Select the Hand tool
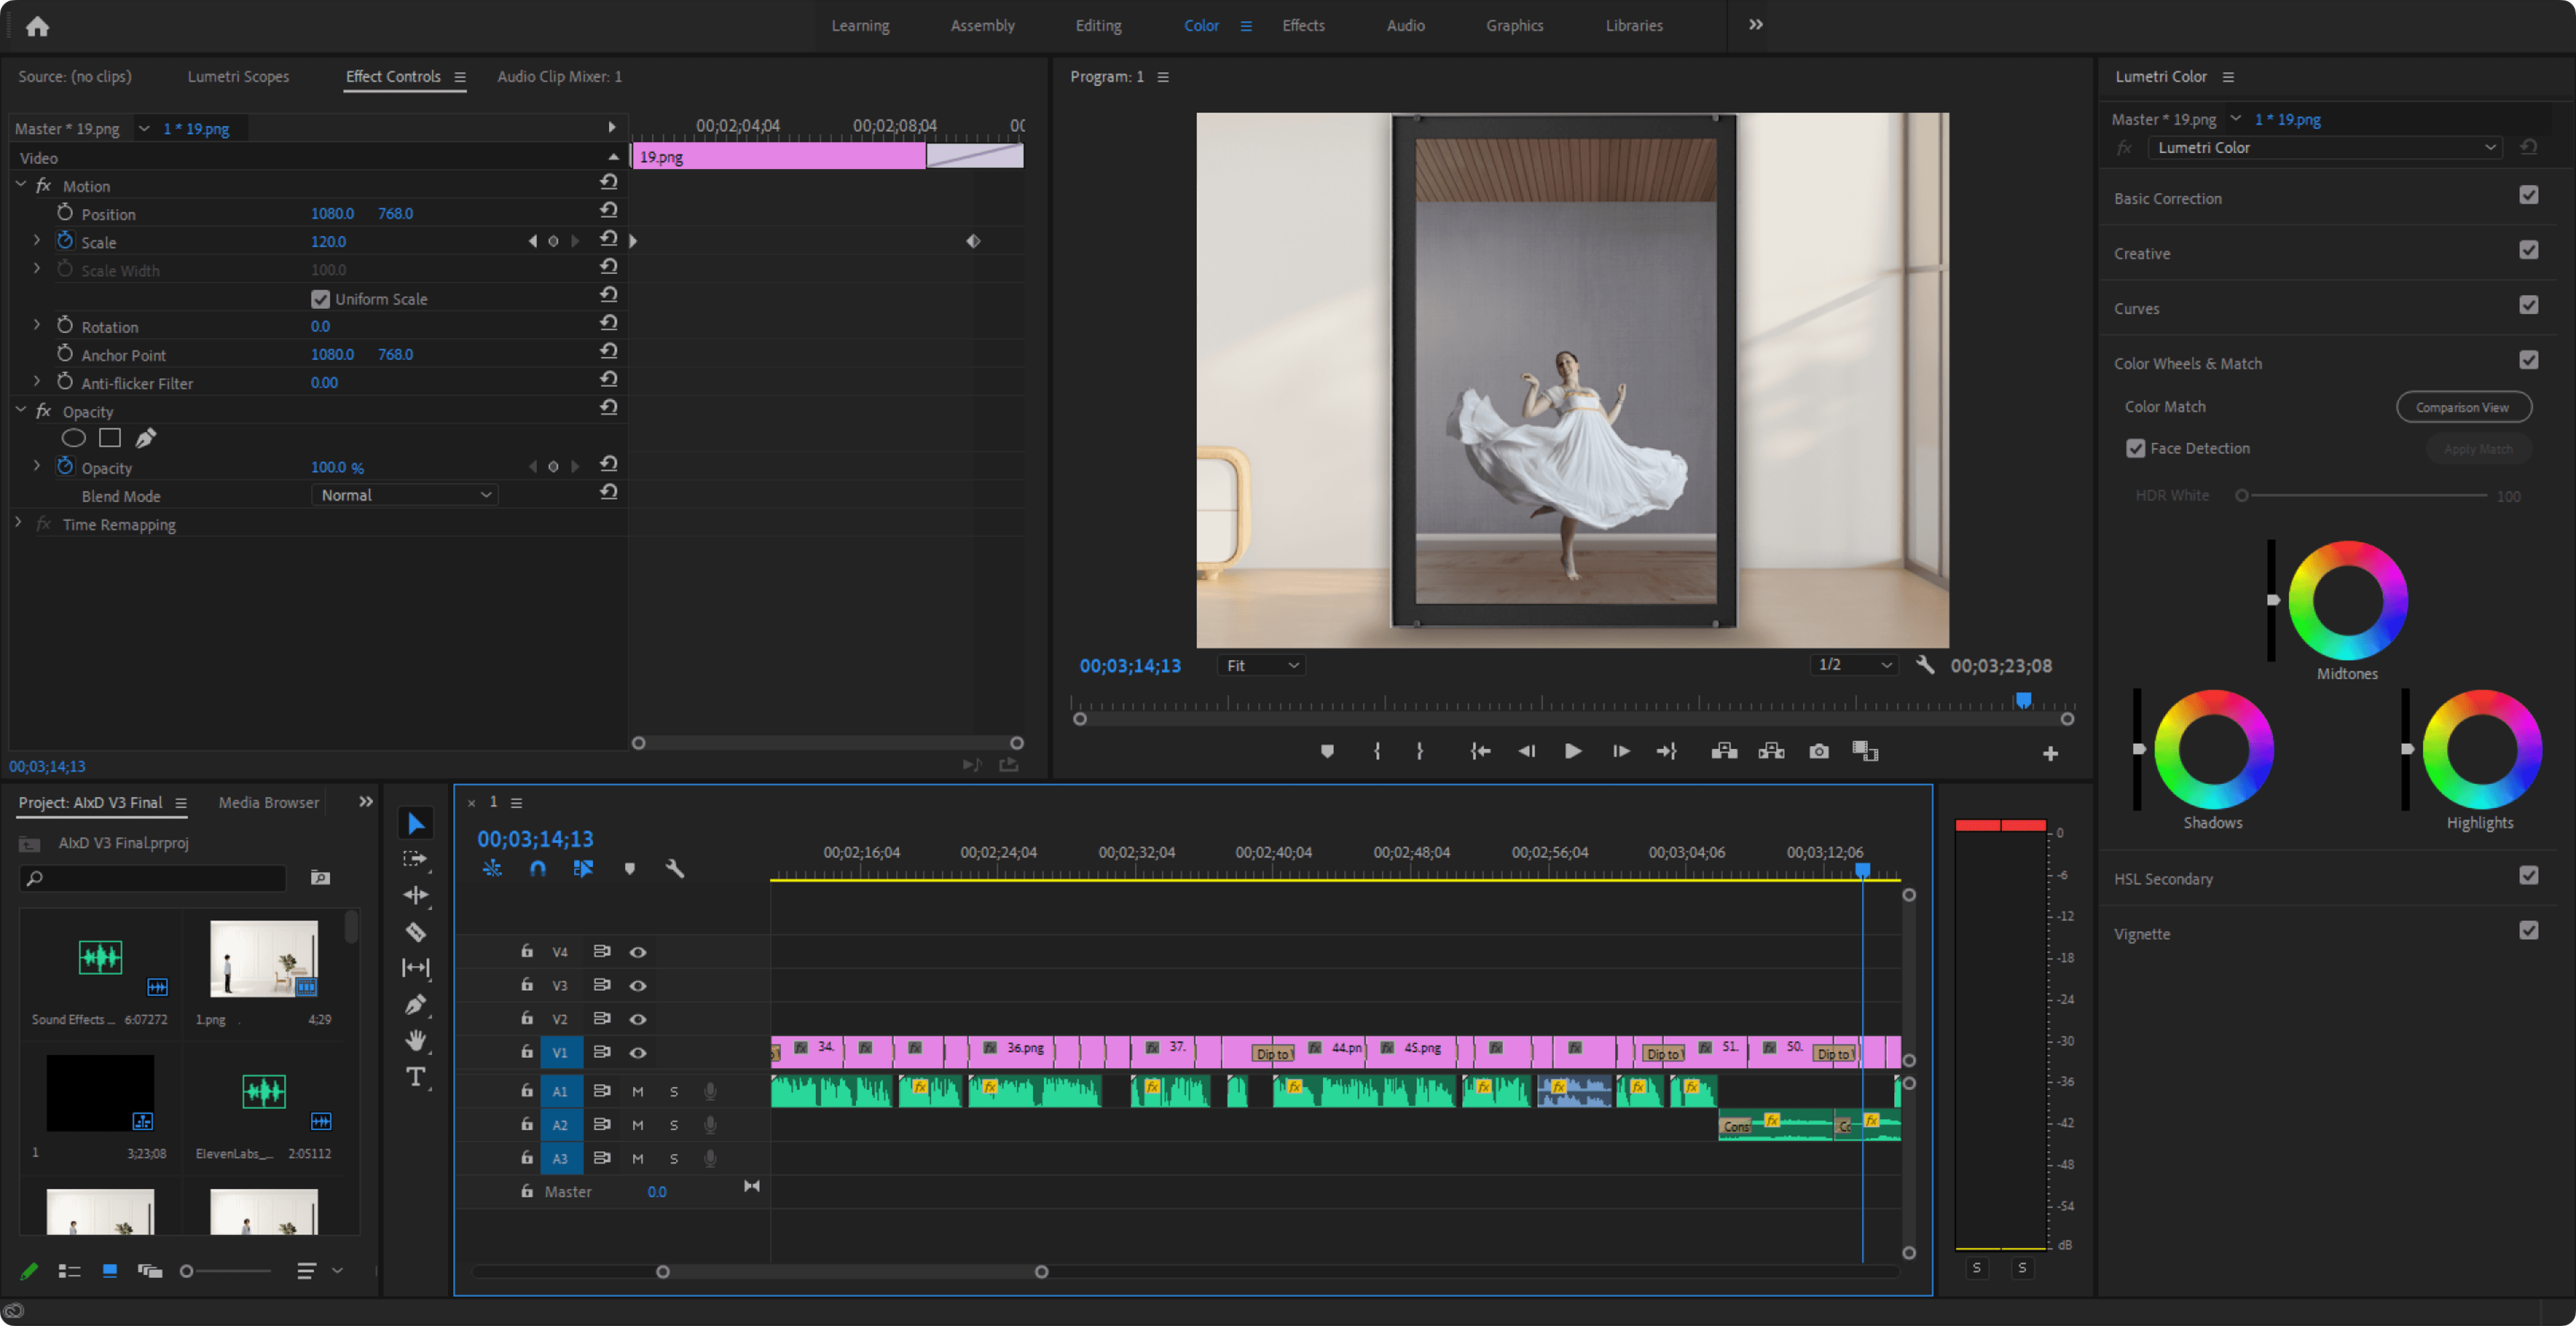The image size is (2576, 1326). (416, 1041)
